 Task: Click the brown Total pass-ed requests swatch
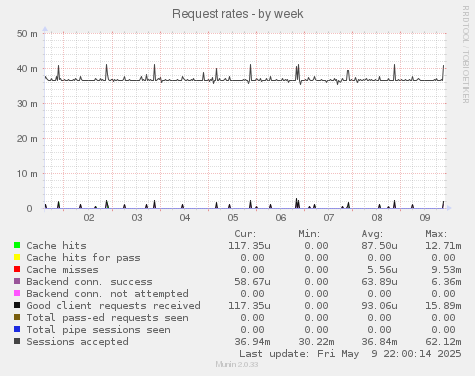17,317
